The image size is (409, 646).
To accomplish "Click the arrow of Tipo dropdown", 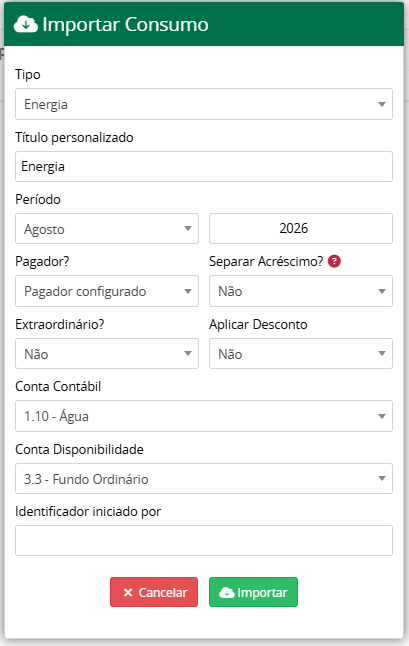I will [x=382, y=104].
